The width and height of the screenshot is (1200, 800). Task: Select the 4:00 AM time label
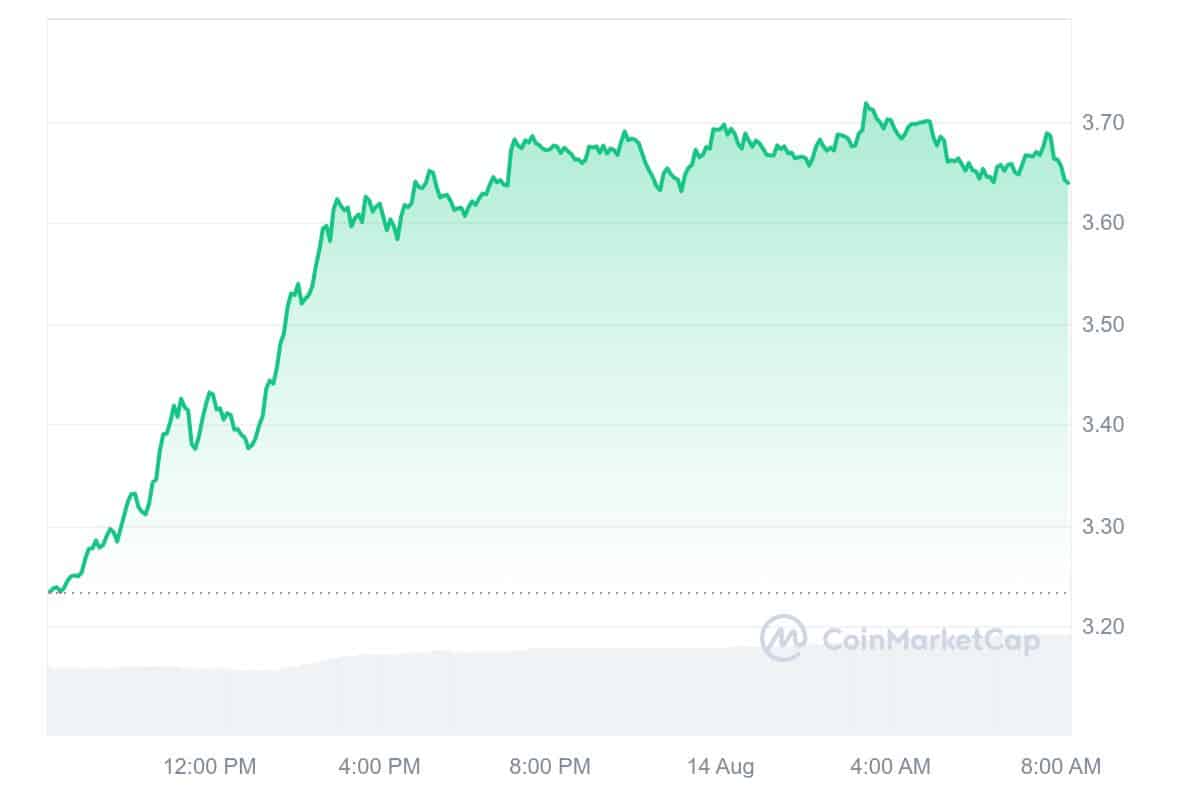tap(890, 767)
